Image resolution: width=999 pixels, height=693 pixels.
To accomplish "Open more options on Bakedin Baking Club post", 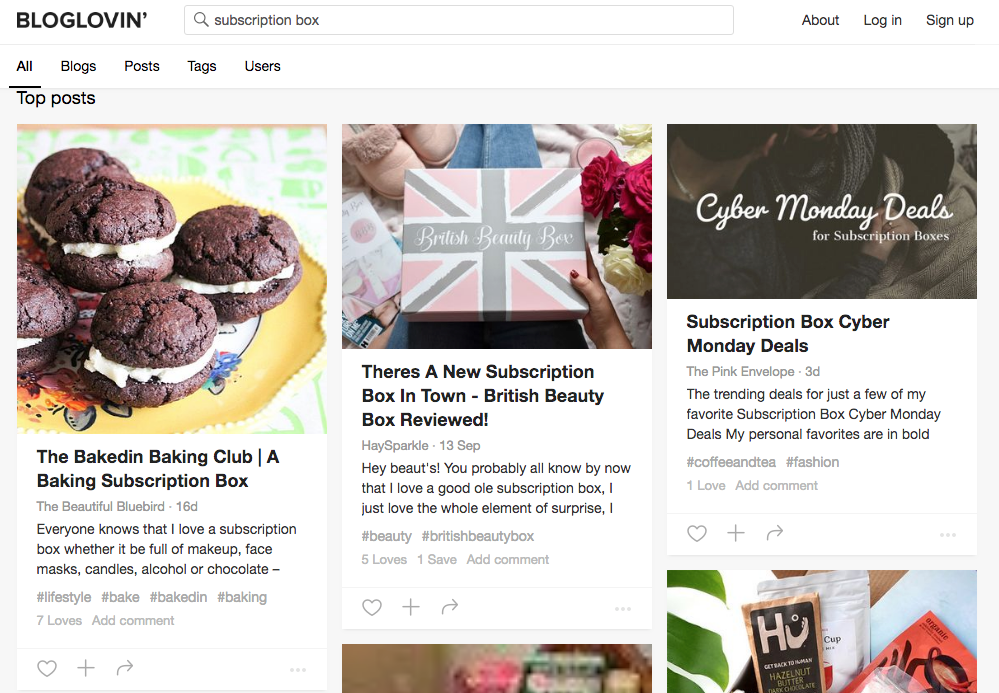I will point(298,670).
